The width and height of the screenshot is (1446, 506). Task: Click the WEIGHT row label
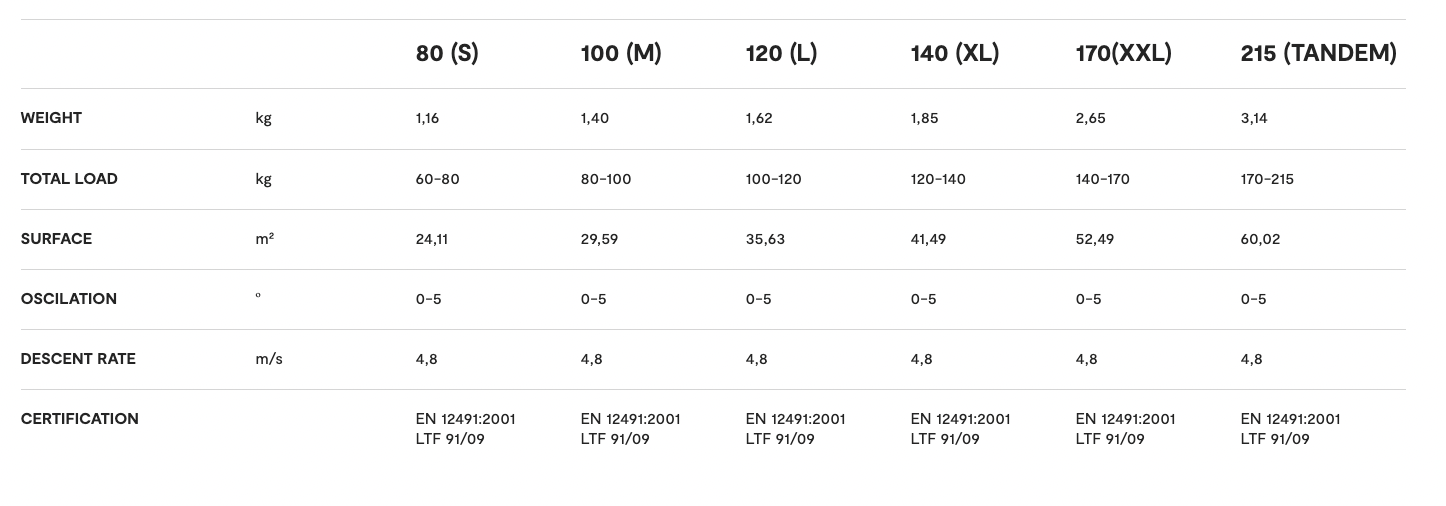(x=51, y=118)
